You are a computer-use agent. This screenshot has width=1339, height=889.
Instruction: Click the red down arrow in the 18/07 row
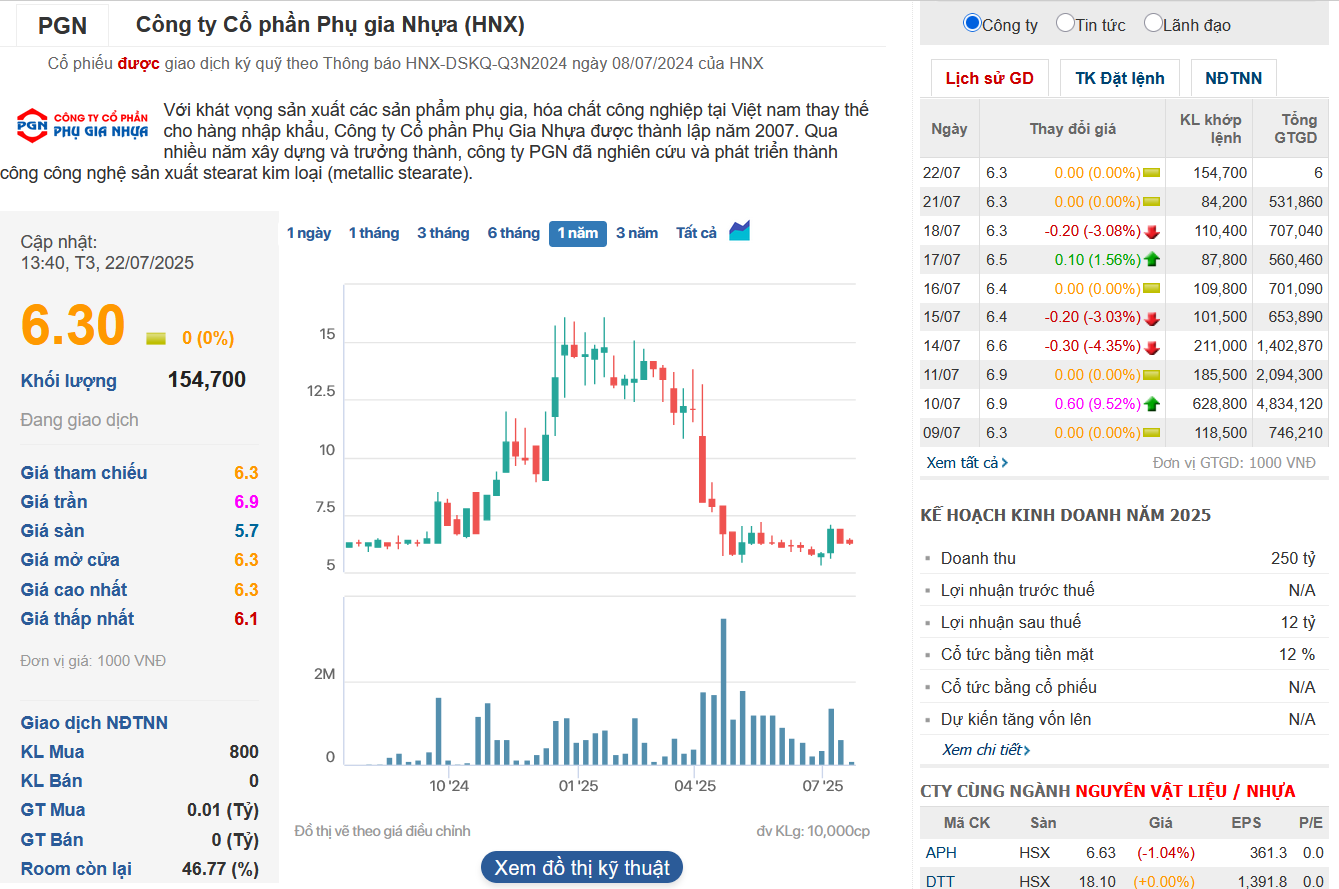tap(1152, 231)
